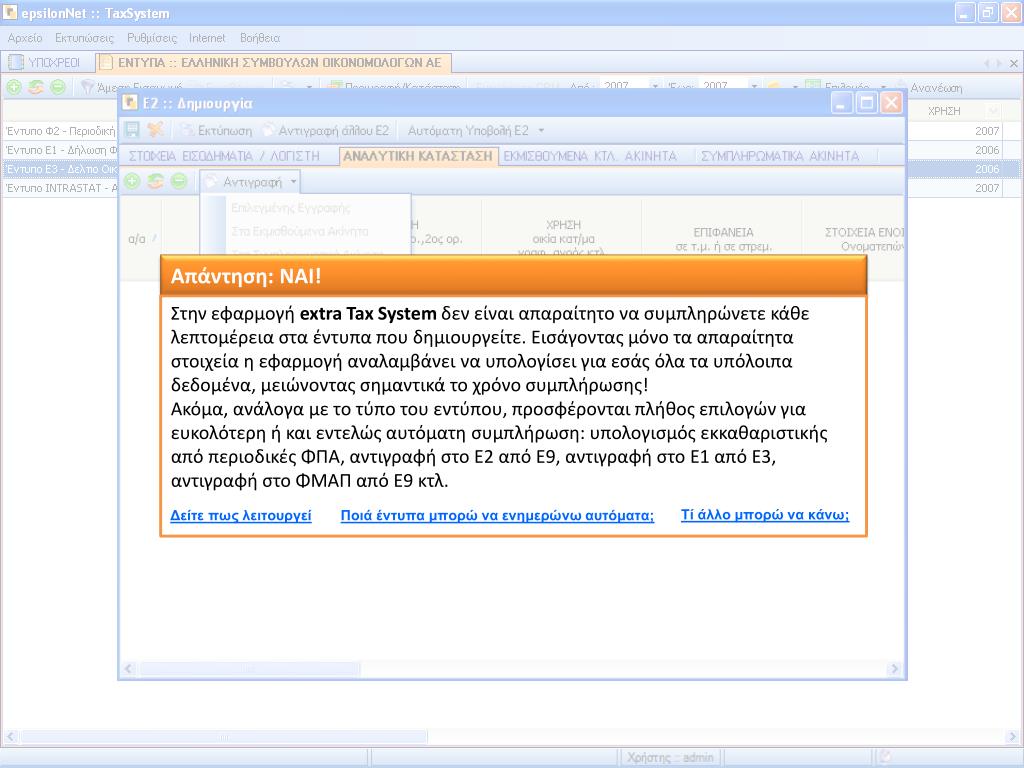This screenshot has height=768, width=1024.
Task: Close the E2 :: Δημιουργία window
Action: 891,103
